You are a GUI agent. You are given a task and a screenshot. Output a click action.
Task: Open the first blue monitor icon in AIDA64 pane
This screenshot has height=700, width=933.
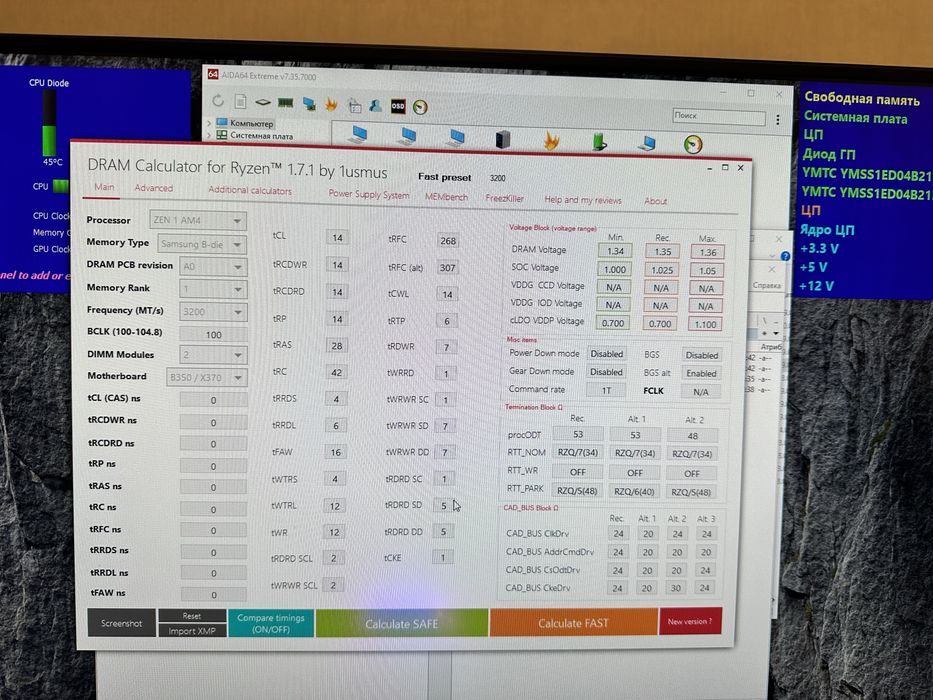pyautogui.click(x=358, y=135)
